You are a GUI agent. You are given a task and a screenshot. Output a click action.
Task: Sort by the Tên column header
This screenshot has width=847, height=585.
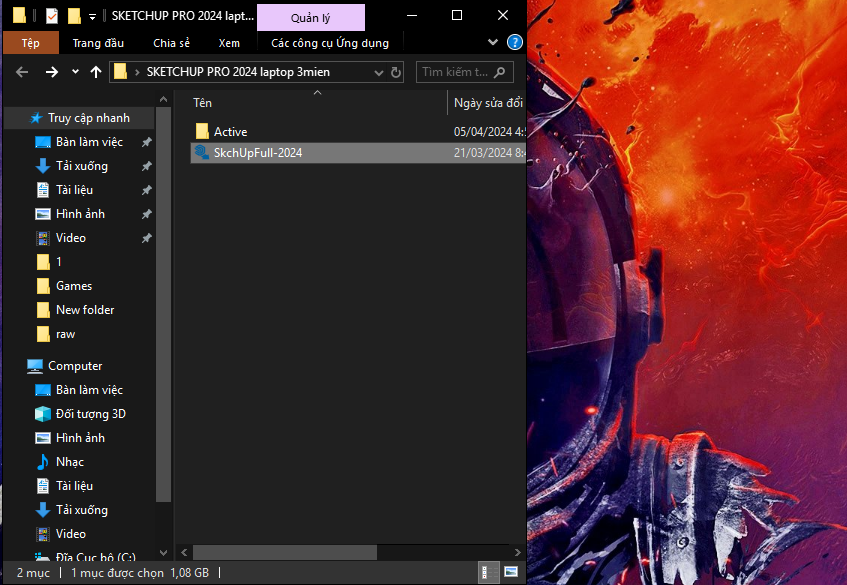tap(203, 103)
